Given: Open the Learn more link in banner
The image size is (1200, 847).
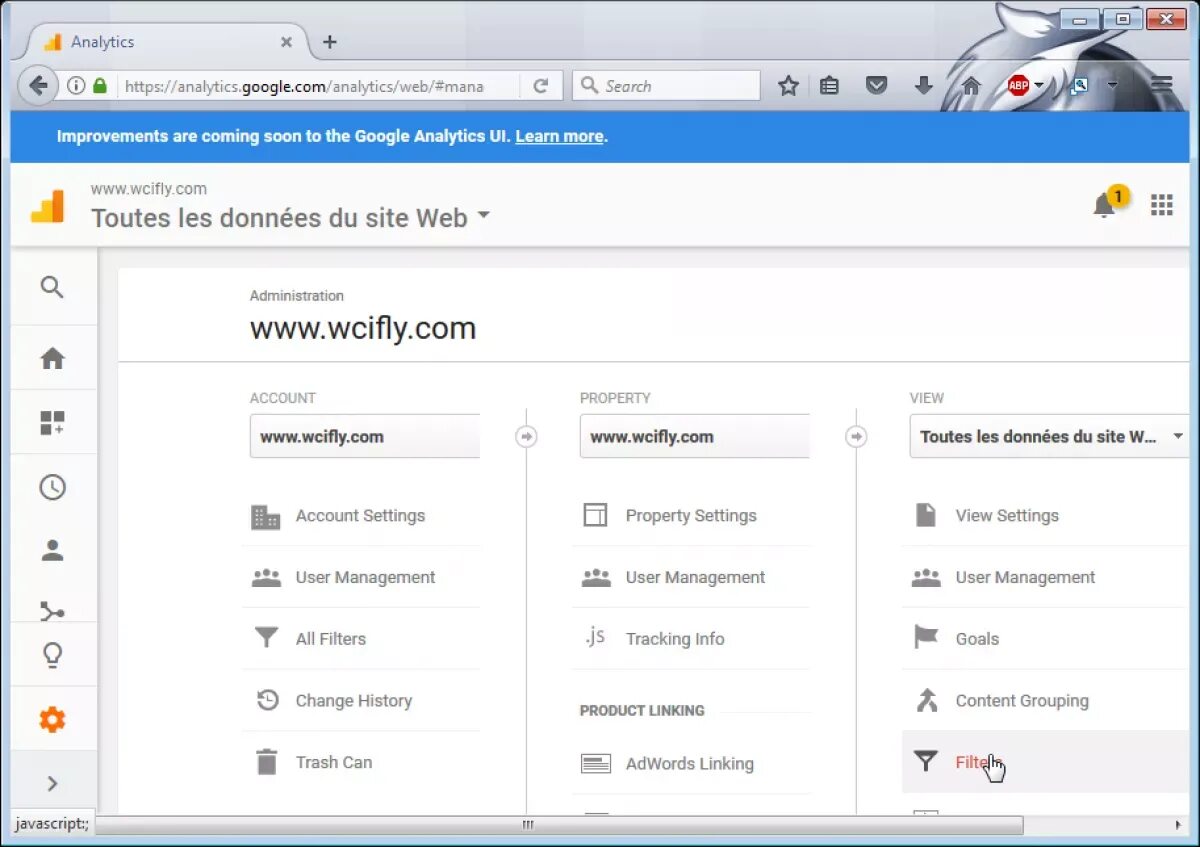Looking at the screenshot, I should tap(559, 136).
